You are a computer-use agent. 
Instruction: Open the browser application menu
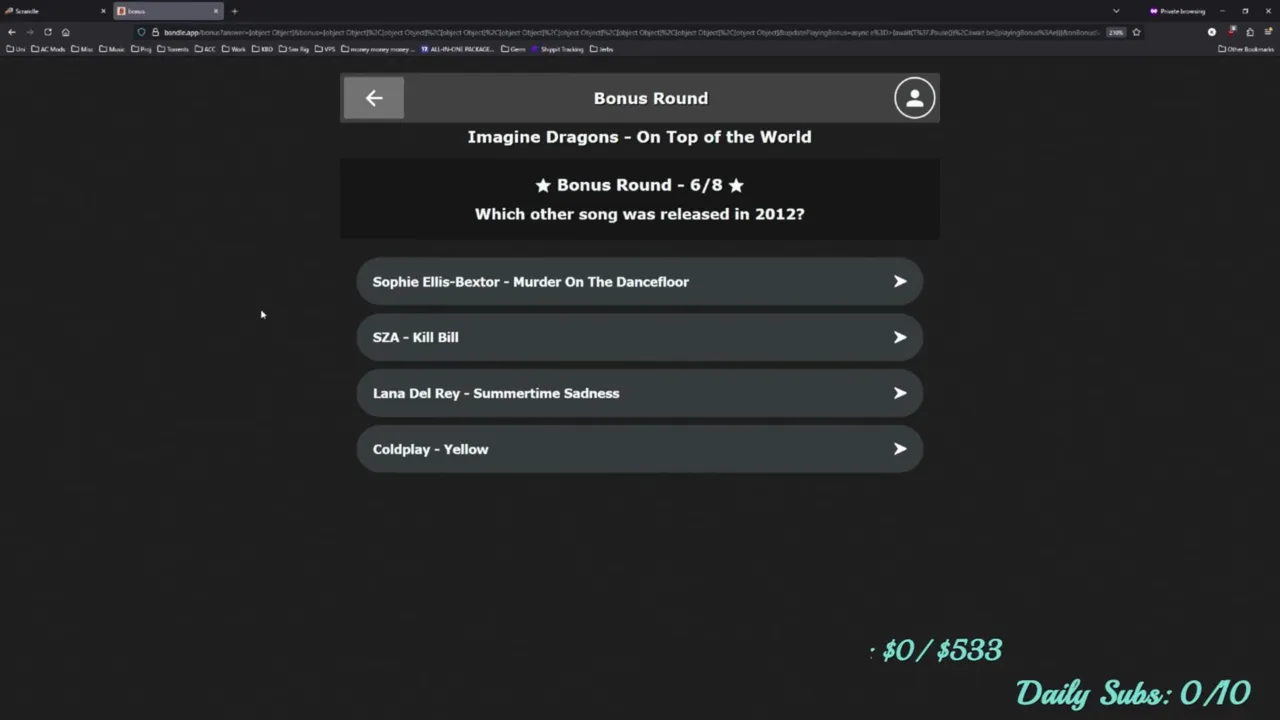click(1267, 32)
